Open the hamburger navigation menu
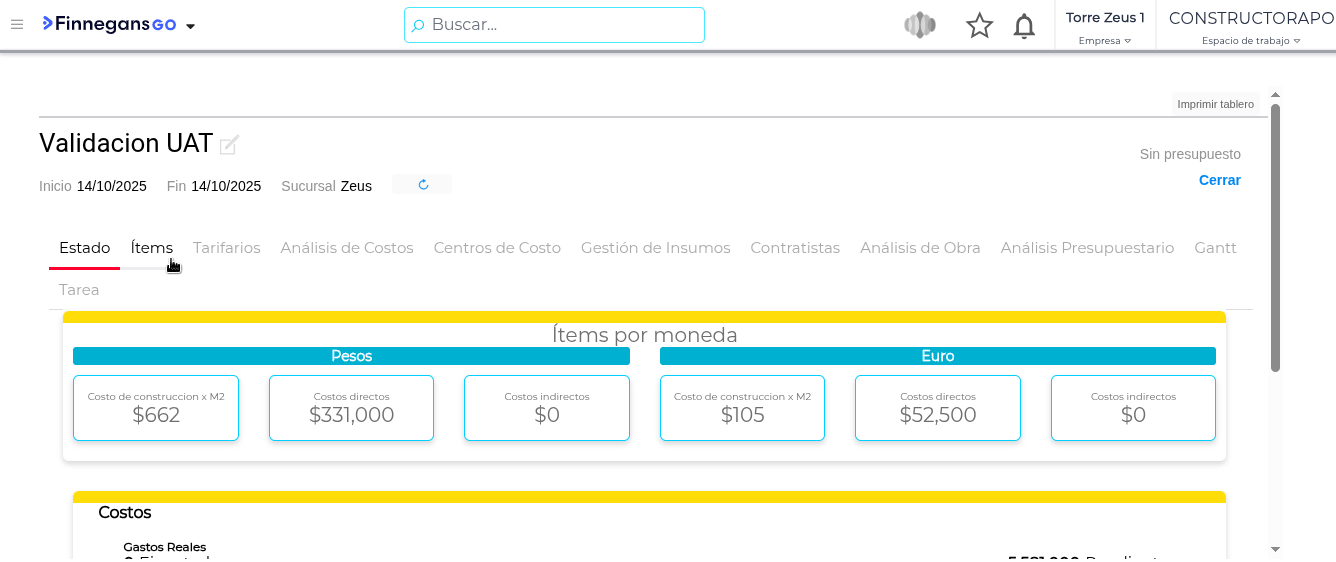 tap(17, 25)
